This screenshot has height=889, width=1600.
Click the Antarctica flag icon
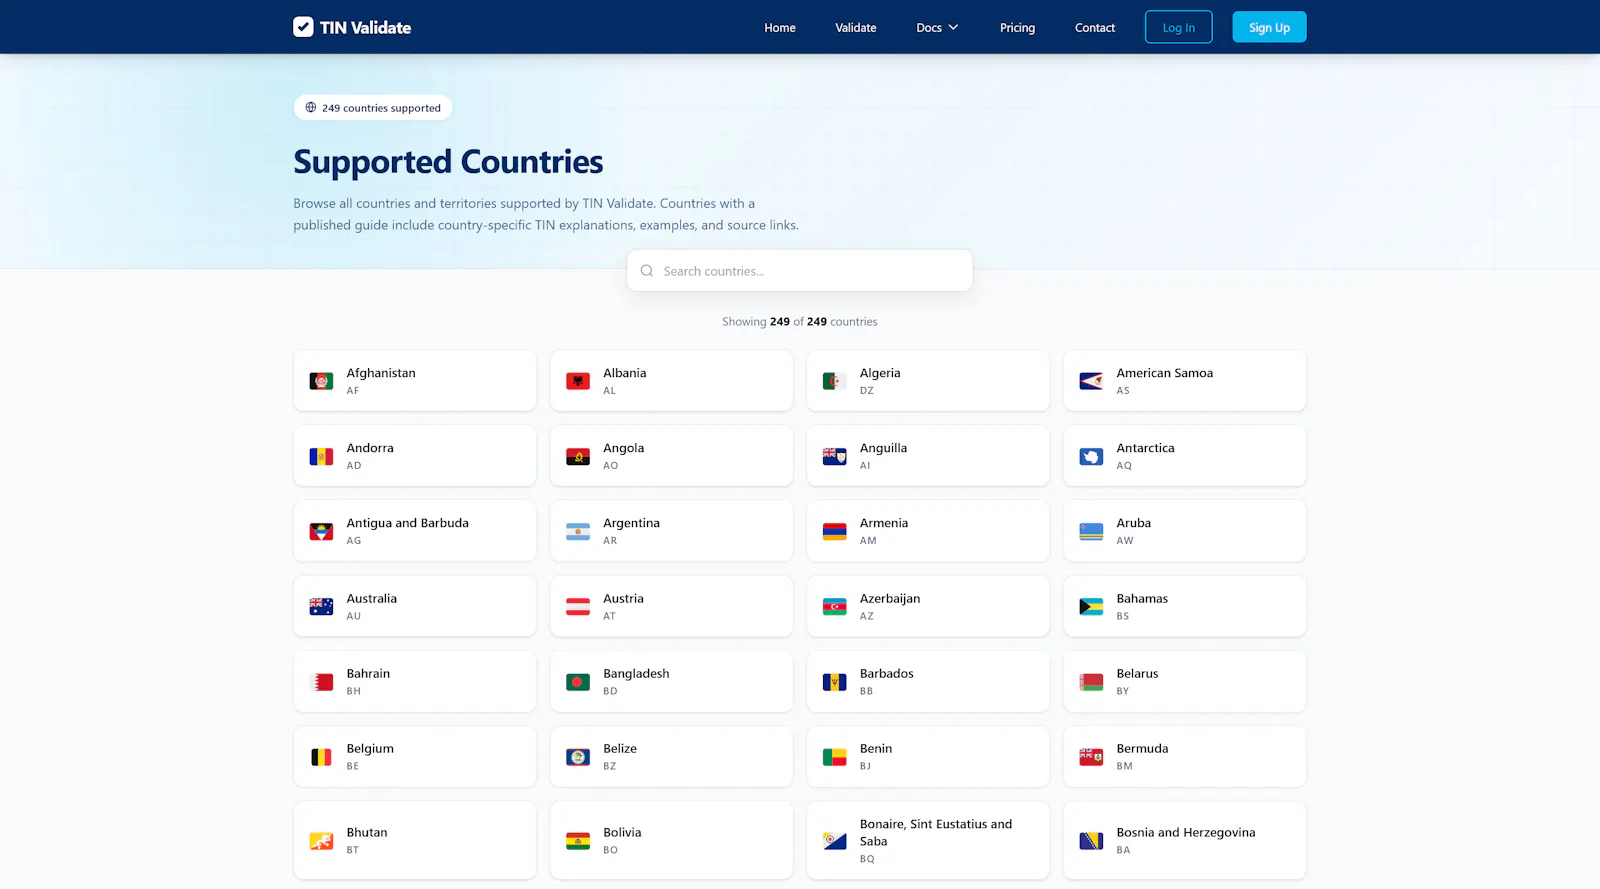click(x=1091, y=456)
